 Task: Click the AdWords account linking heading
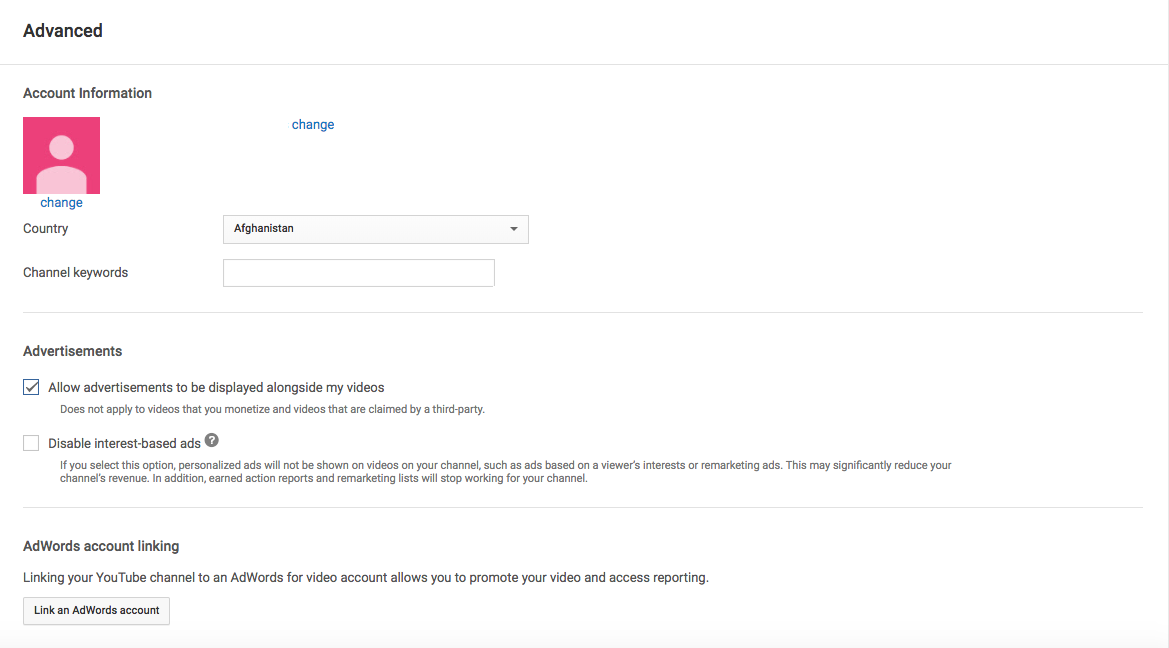[x=101, y=546]
